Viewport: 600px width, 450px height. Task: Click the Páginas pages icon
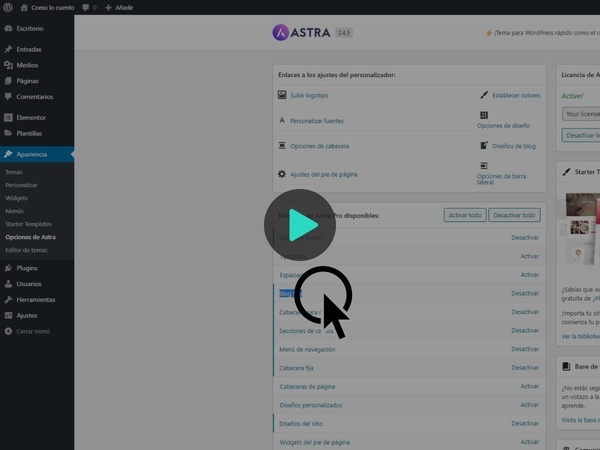8,81
